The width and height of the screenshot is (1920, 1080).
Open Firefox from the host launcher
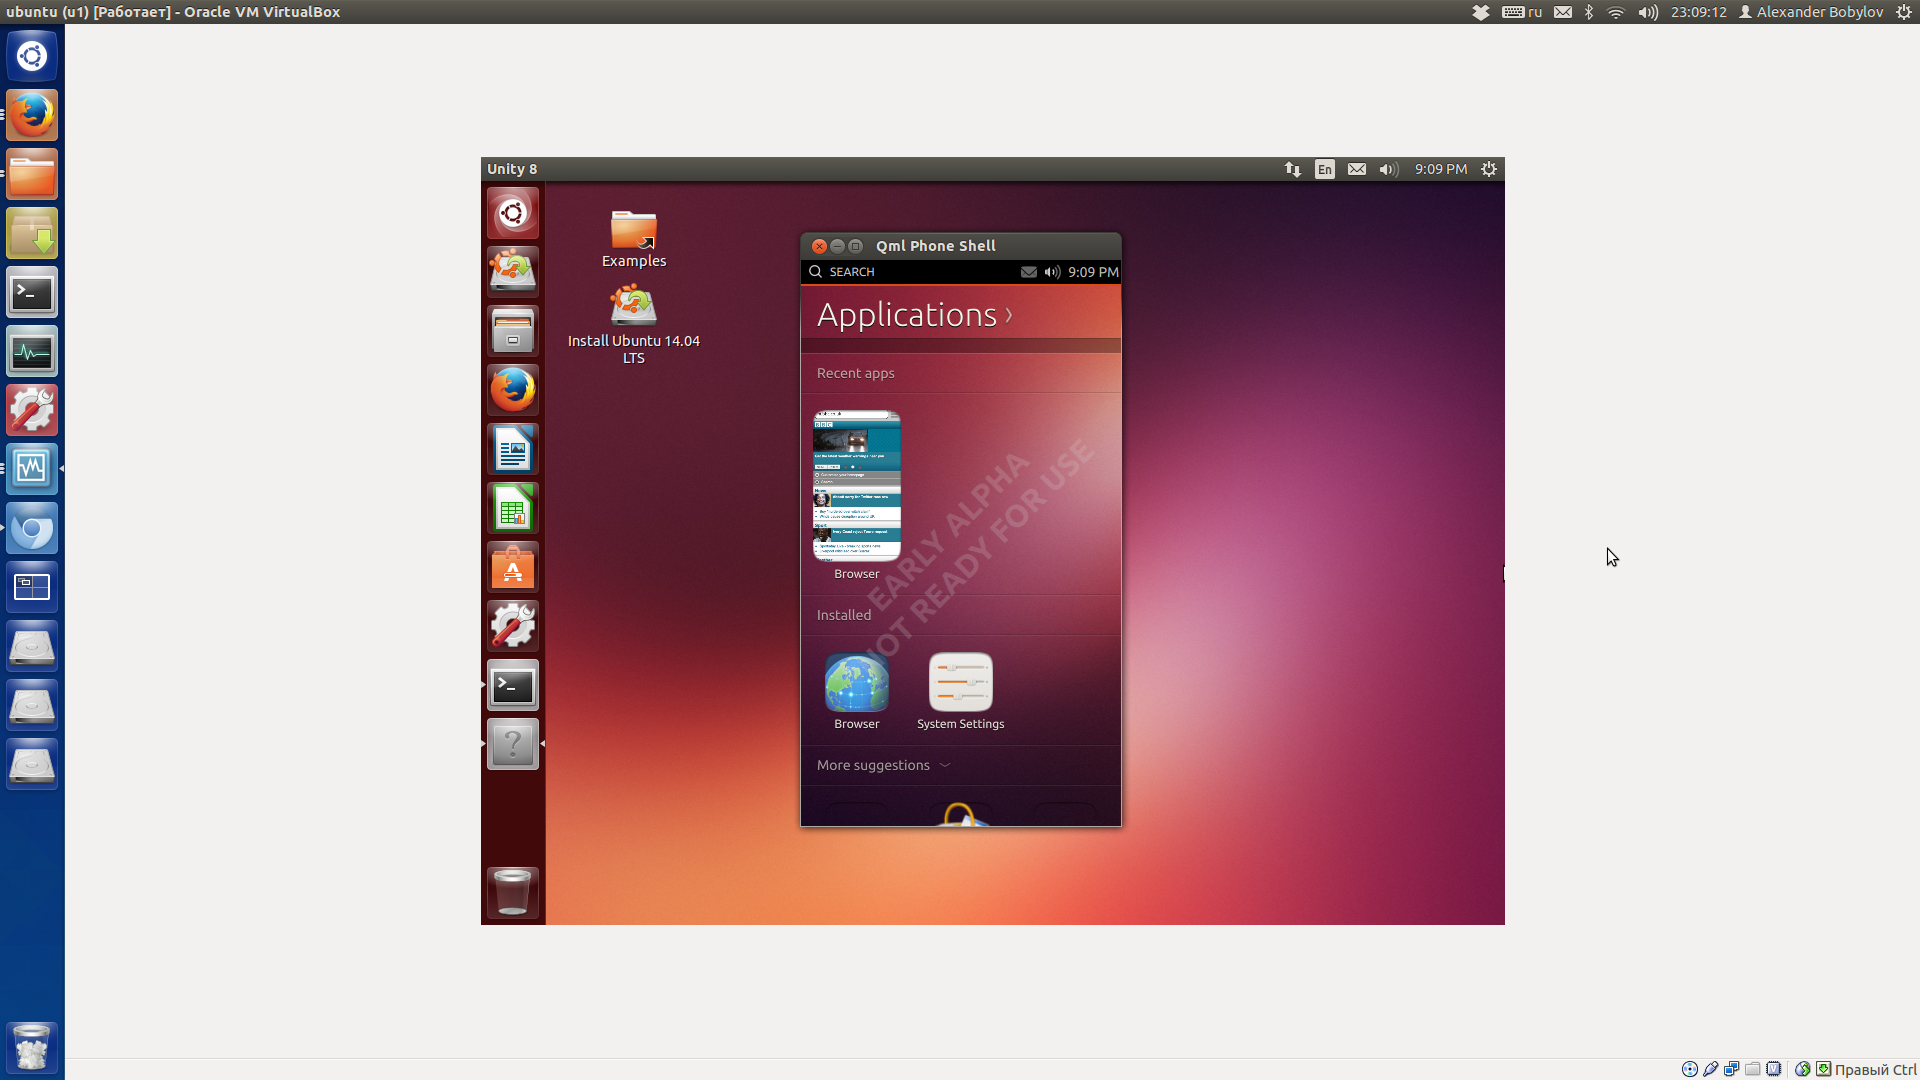point(32,115)
